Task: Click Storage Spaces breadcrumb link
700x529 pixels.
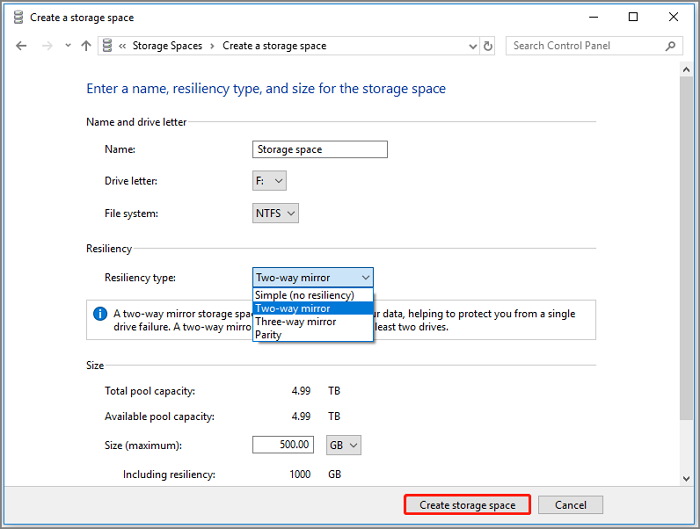Action: pos(167,46)
